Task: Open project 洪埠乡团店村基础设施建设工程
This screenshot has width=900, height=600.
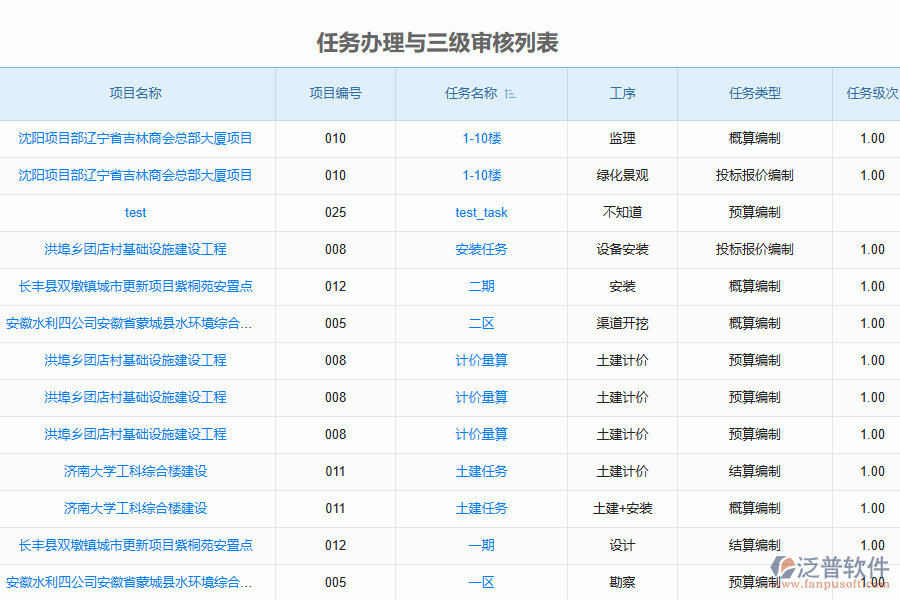Action: click(x=135, y=249)
